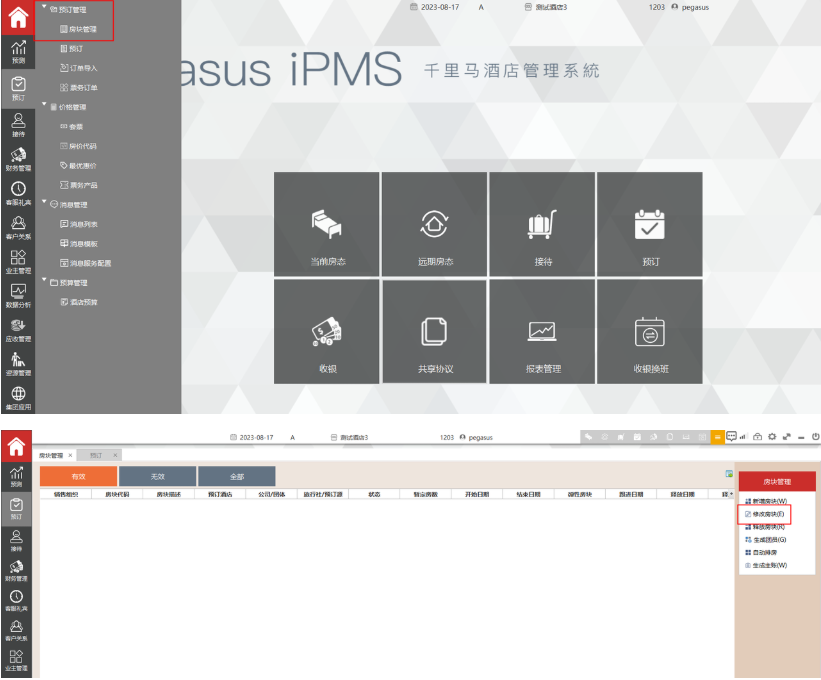Open 接待 reception sidebar icon on the home screen

[18, 125]
